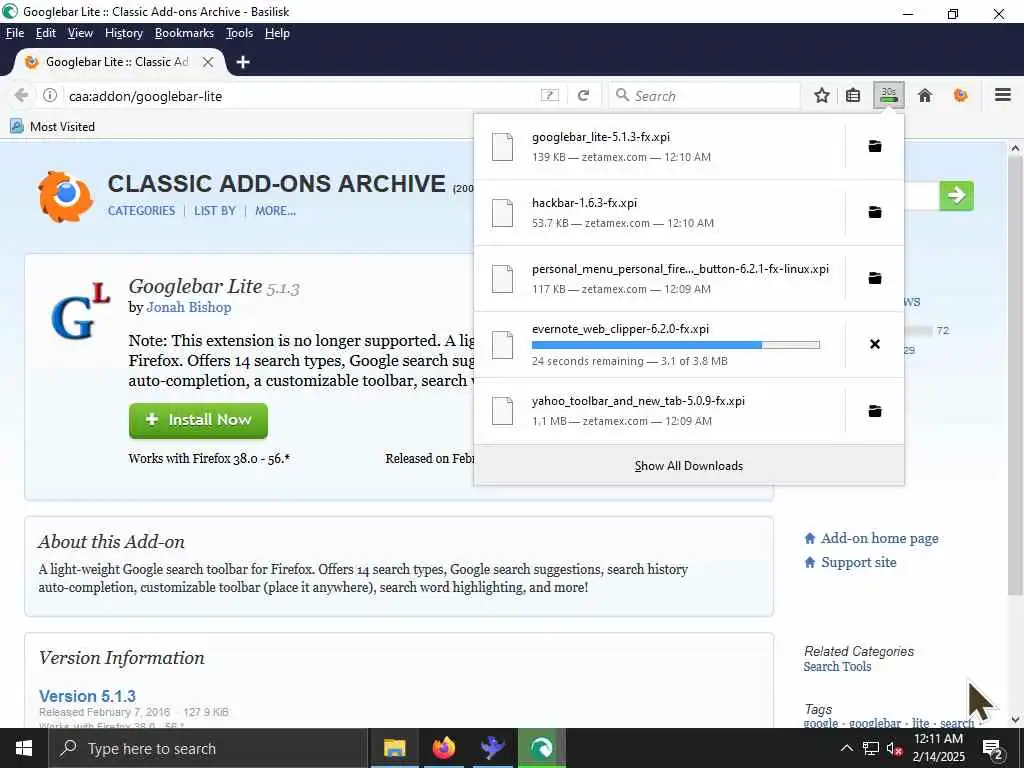Viewport: 1024px width, 768px height.
Task: Open Firefox from taskbar
Action: pos(443,748)
